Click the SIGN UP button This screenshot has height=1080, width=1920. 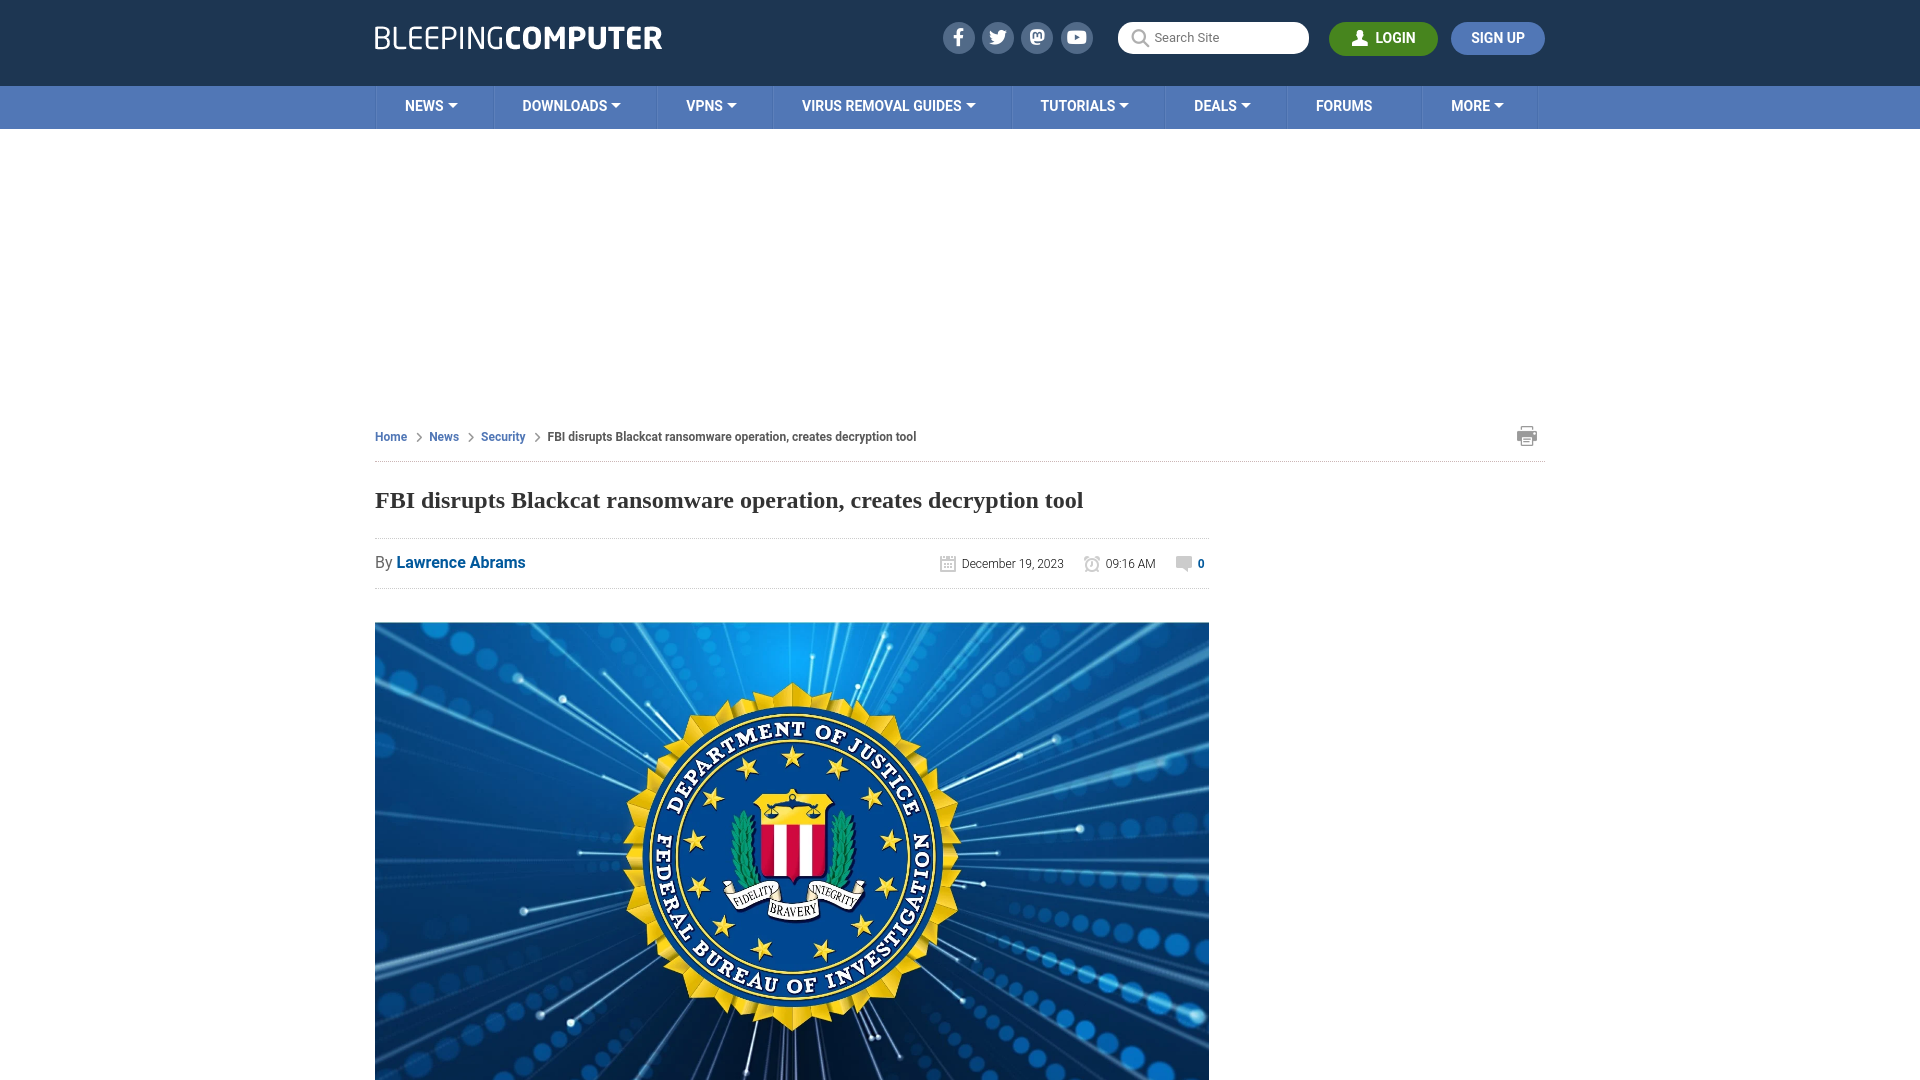[1497, 38]
